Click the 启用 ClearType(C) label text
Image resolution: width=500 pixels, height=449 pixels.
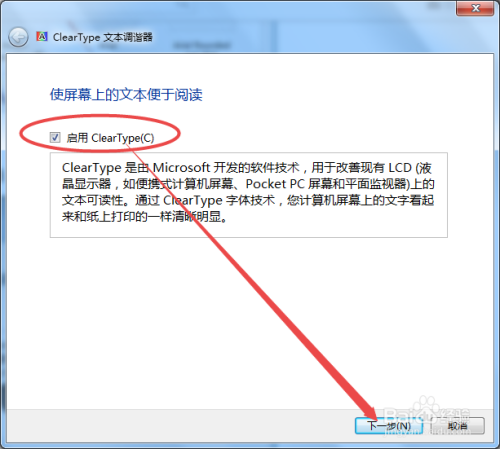[x=110, y=138]
